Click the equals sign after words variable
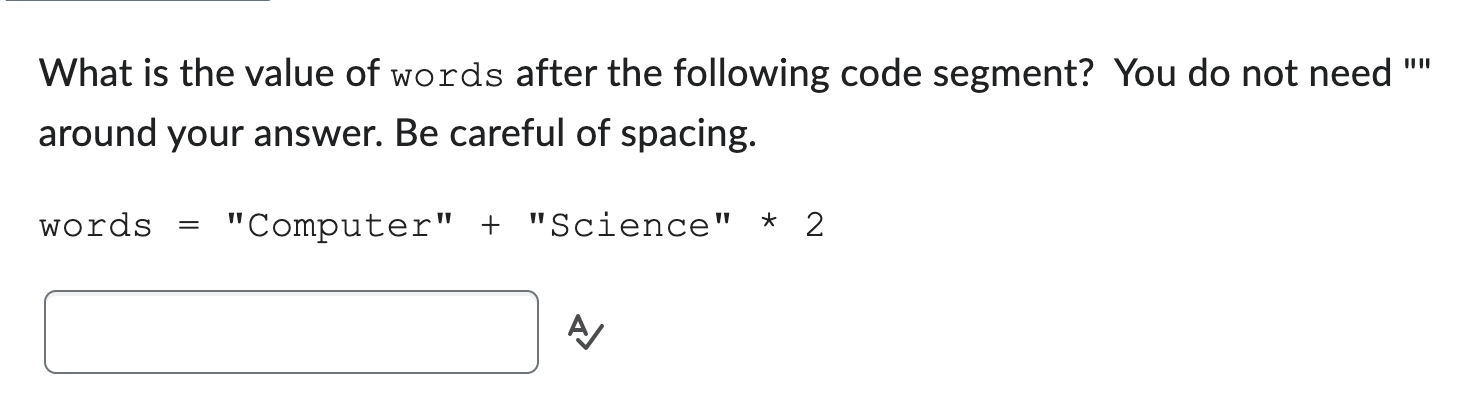This screenshot has height=412, width=1458. click(x=189, y=227)
